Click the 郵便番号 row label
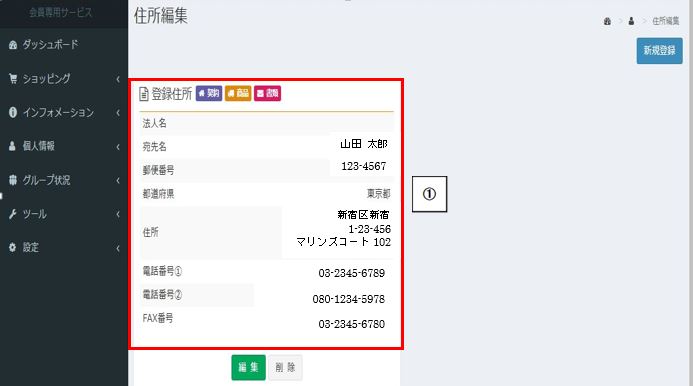Screen dimensions: 693x386 click(x=158, y=170)
